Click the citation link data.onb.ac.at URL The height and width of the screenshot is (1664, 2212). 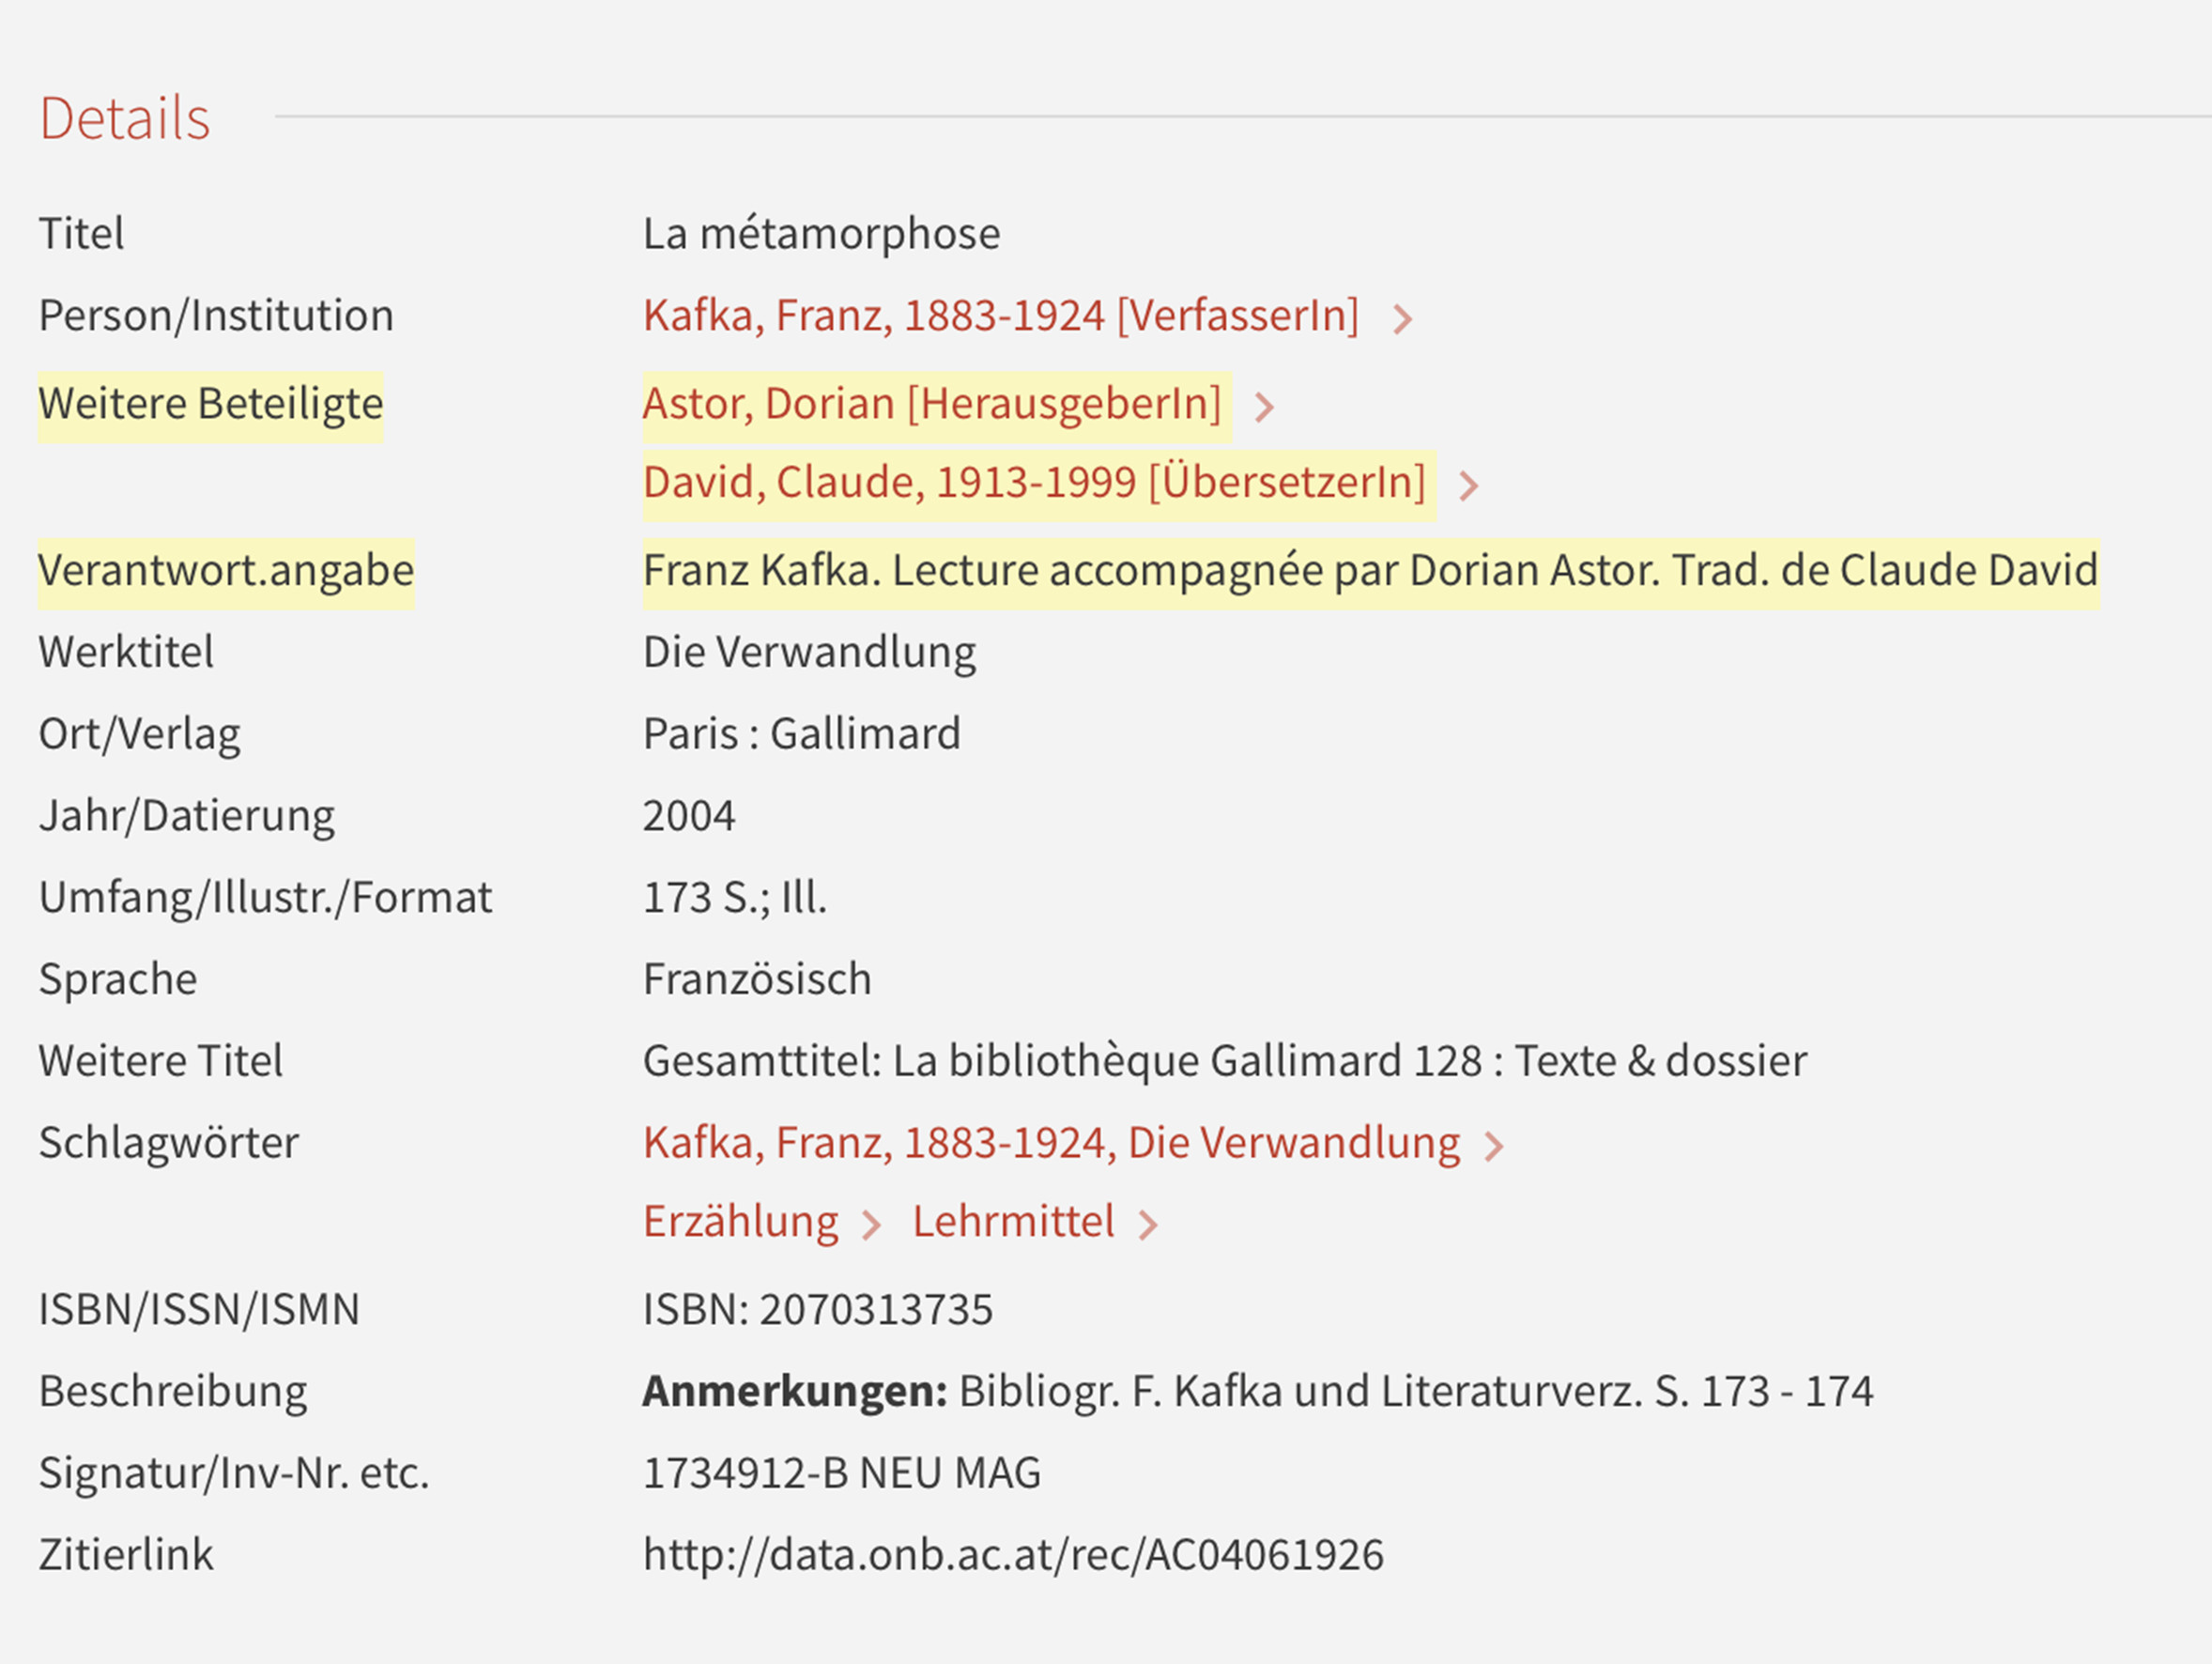[1013, 1555]
